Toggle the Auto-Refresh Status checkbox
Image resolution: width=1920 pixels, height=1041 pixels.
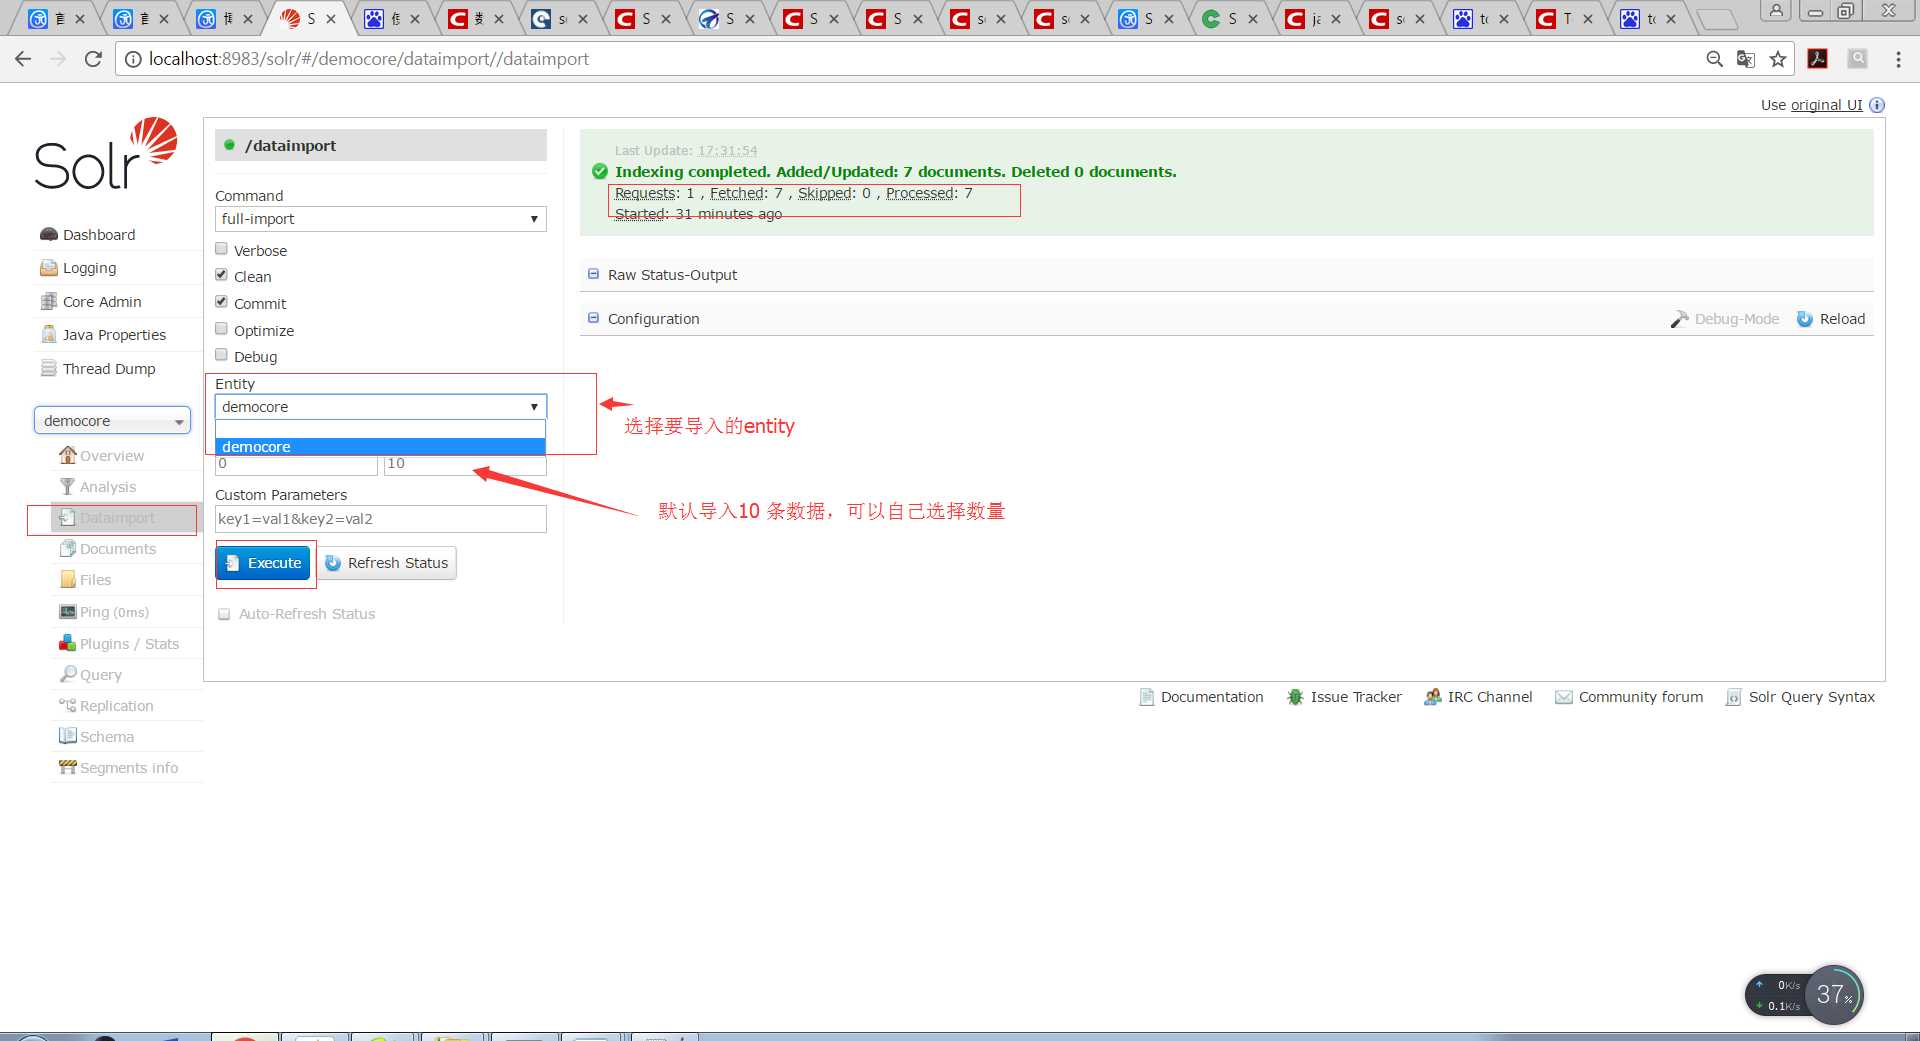point(224,614)
